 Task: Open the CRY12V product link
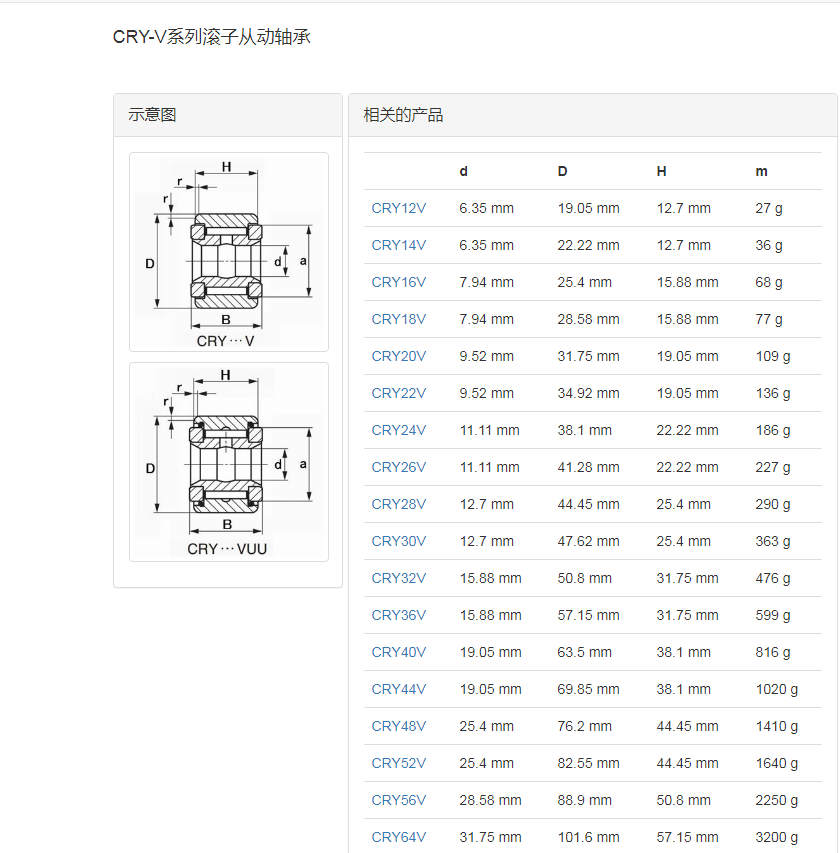(398, 208)
